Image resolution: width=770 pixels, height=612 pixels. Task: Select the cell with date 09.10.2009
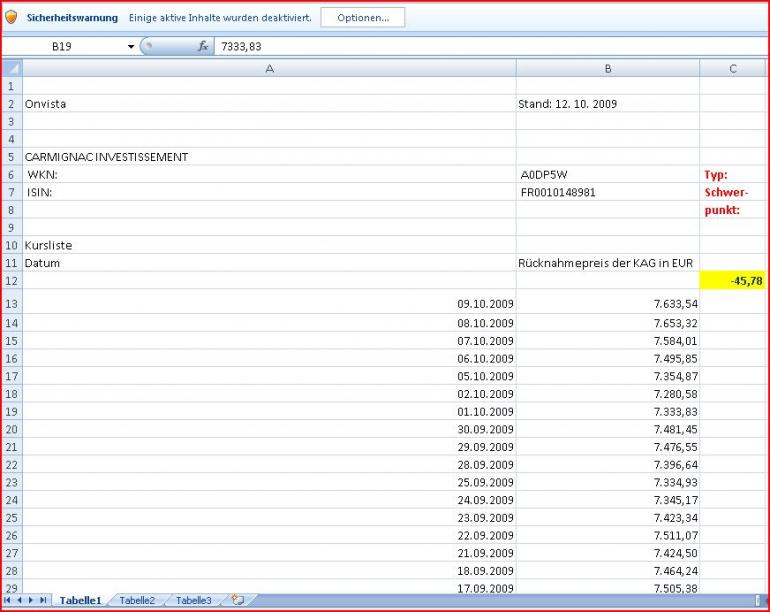tap(269, 304)
